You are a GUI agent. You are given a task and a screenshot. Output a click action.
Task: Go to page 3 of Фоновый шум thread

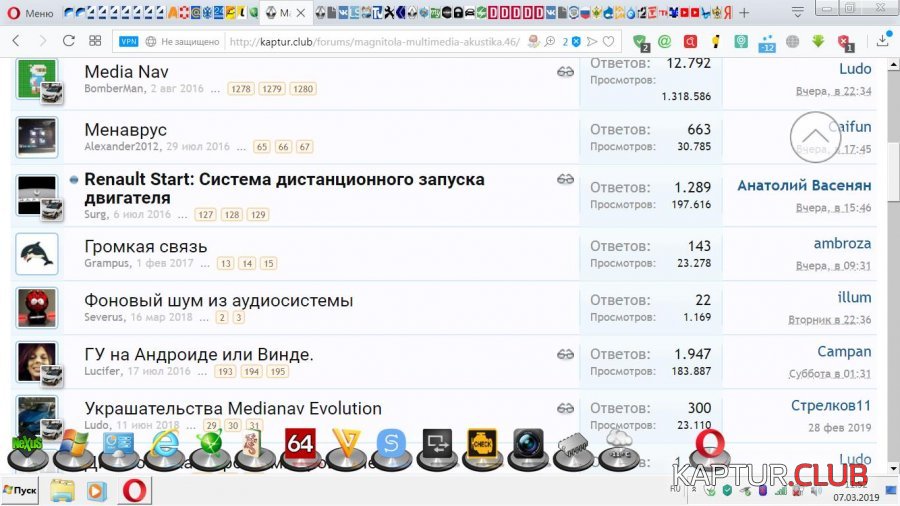click(x=238, y=317)
